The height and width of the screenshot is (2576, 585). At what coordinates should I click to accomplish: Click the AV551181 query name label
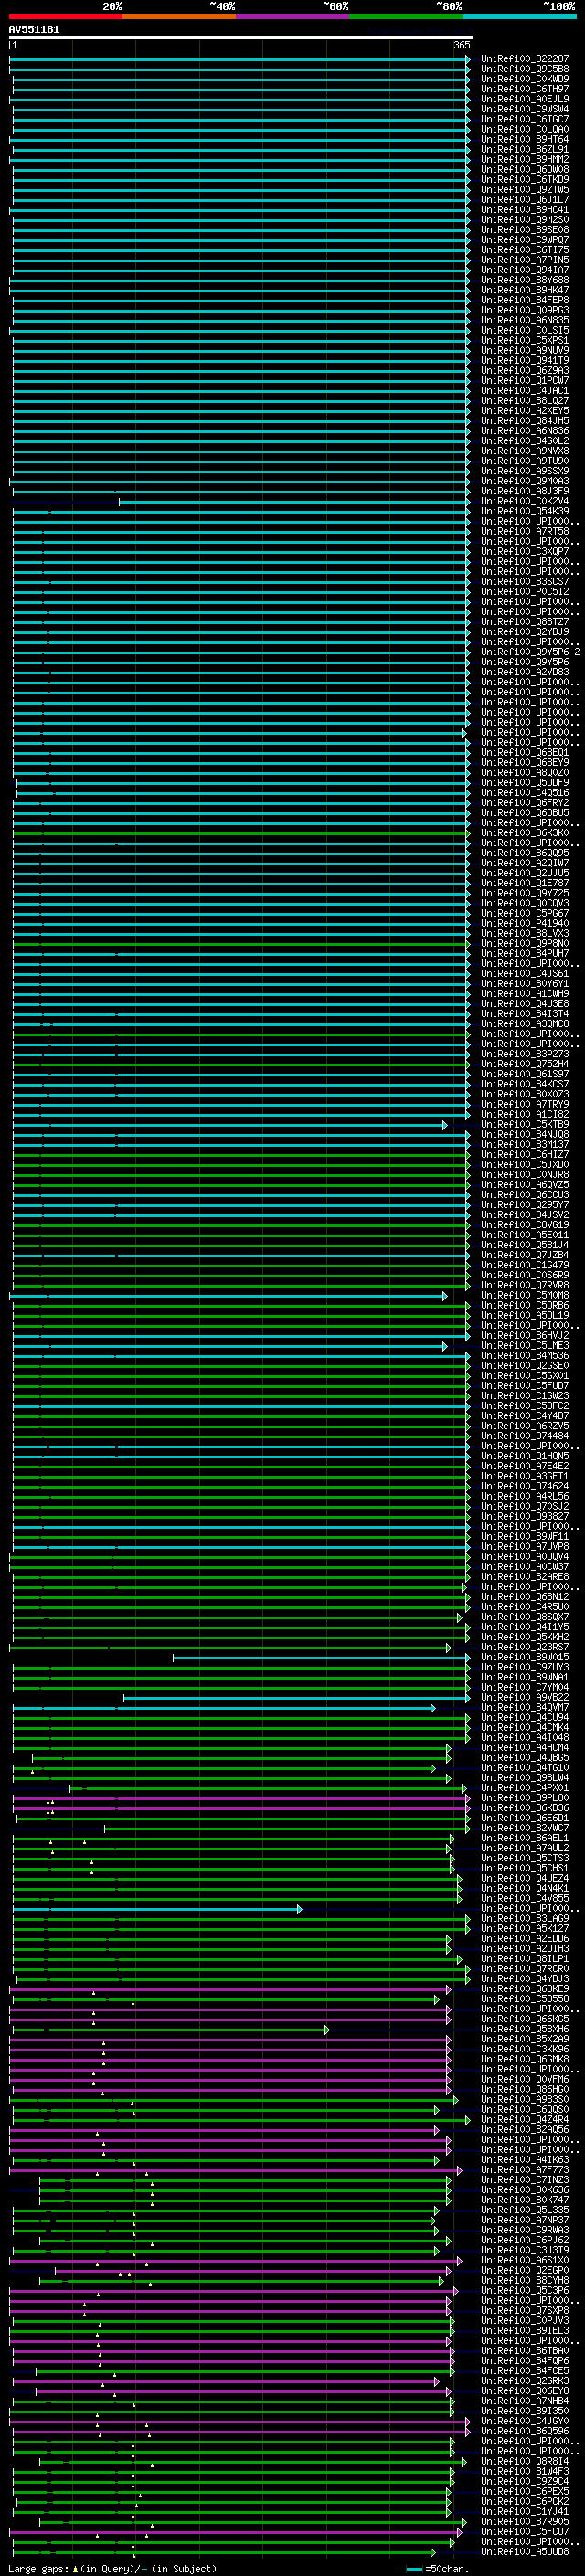pyautogui.click(x=34, y=30)
